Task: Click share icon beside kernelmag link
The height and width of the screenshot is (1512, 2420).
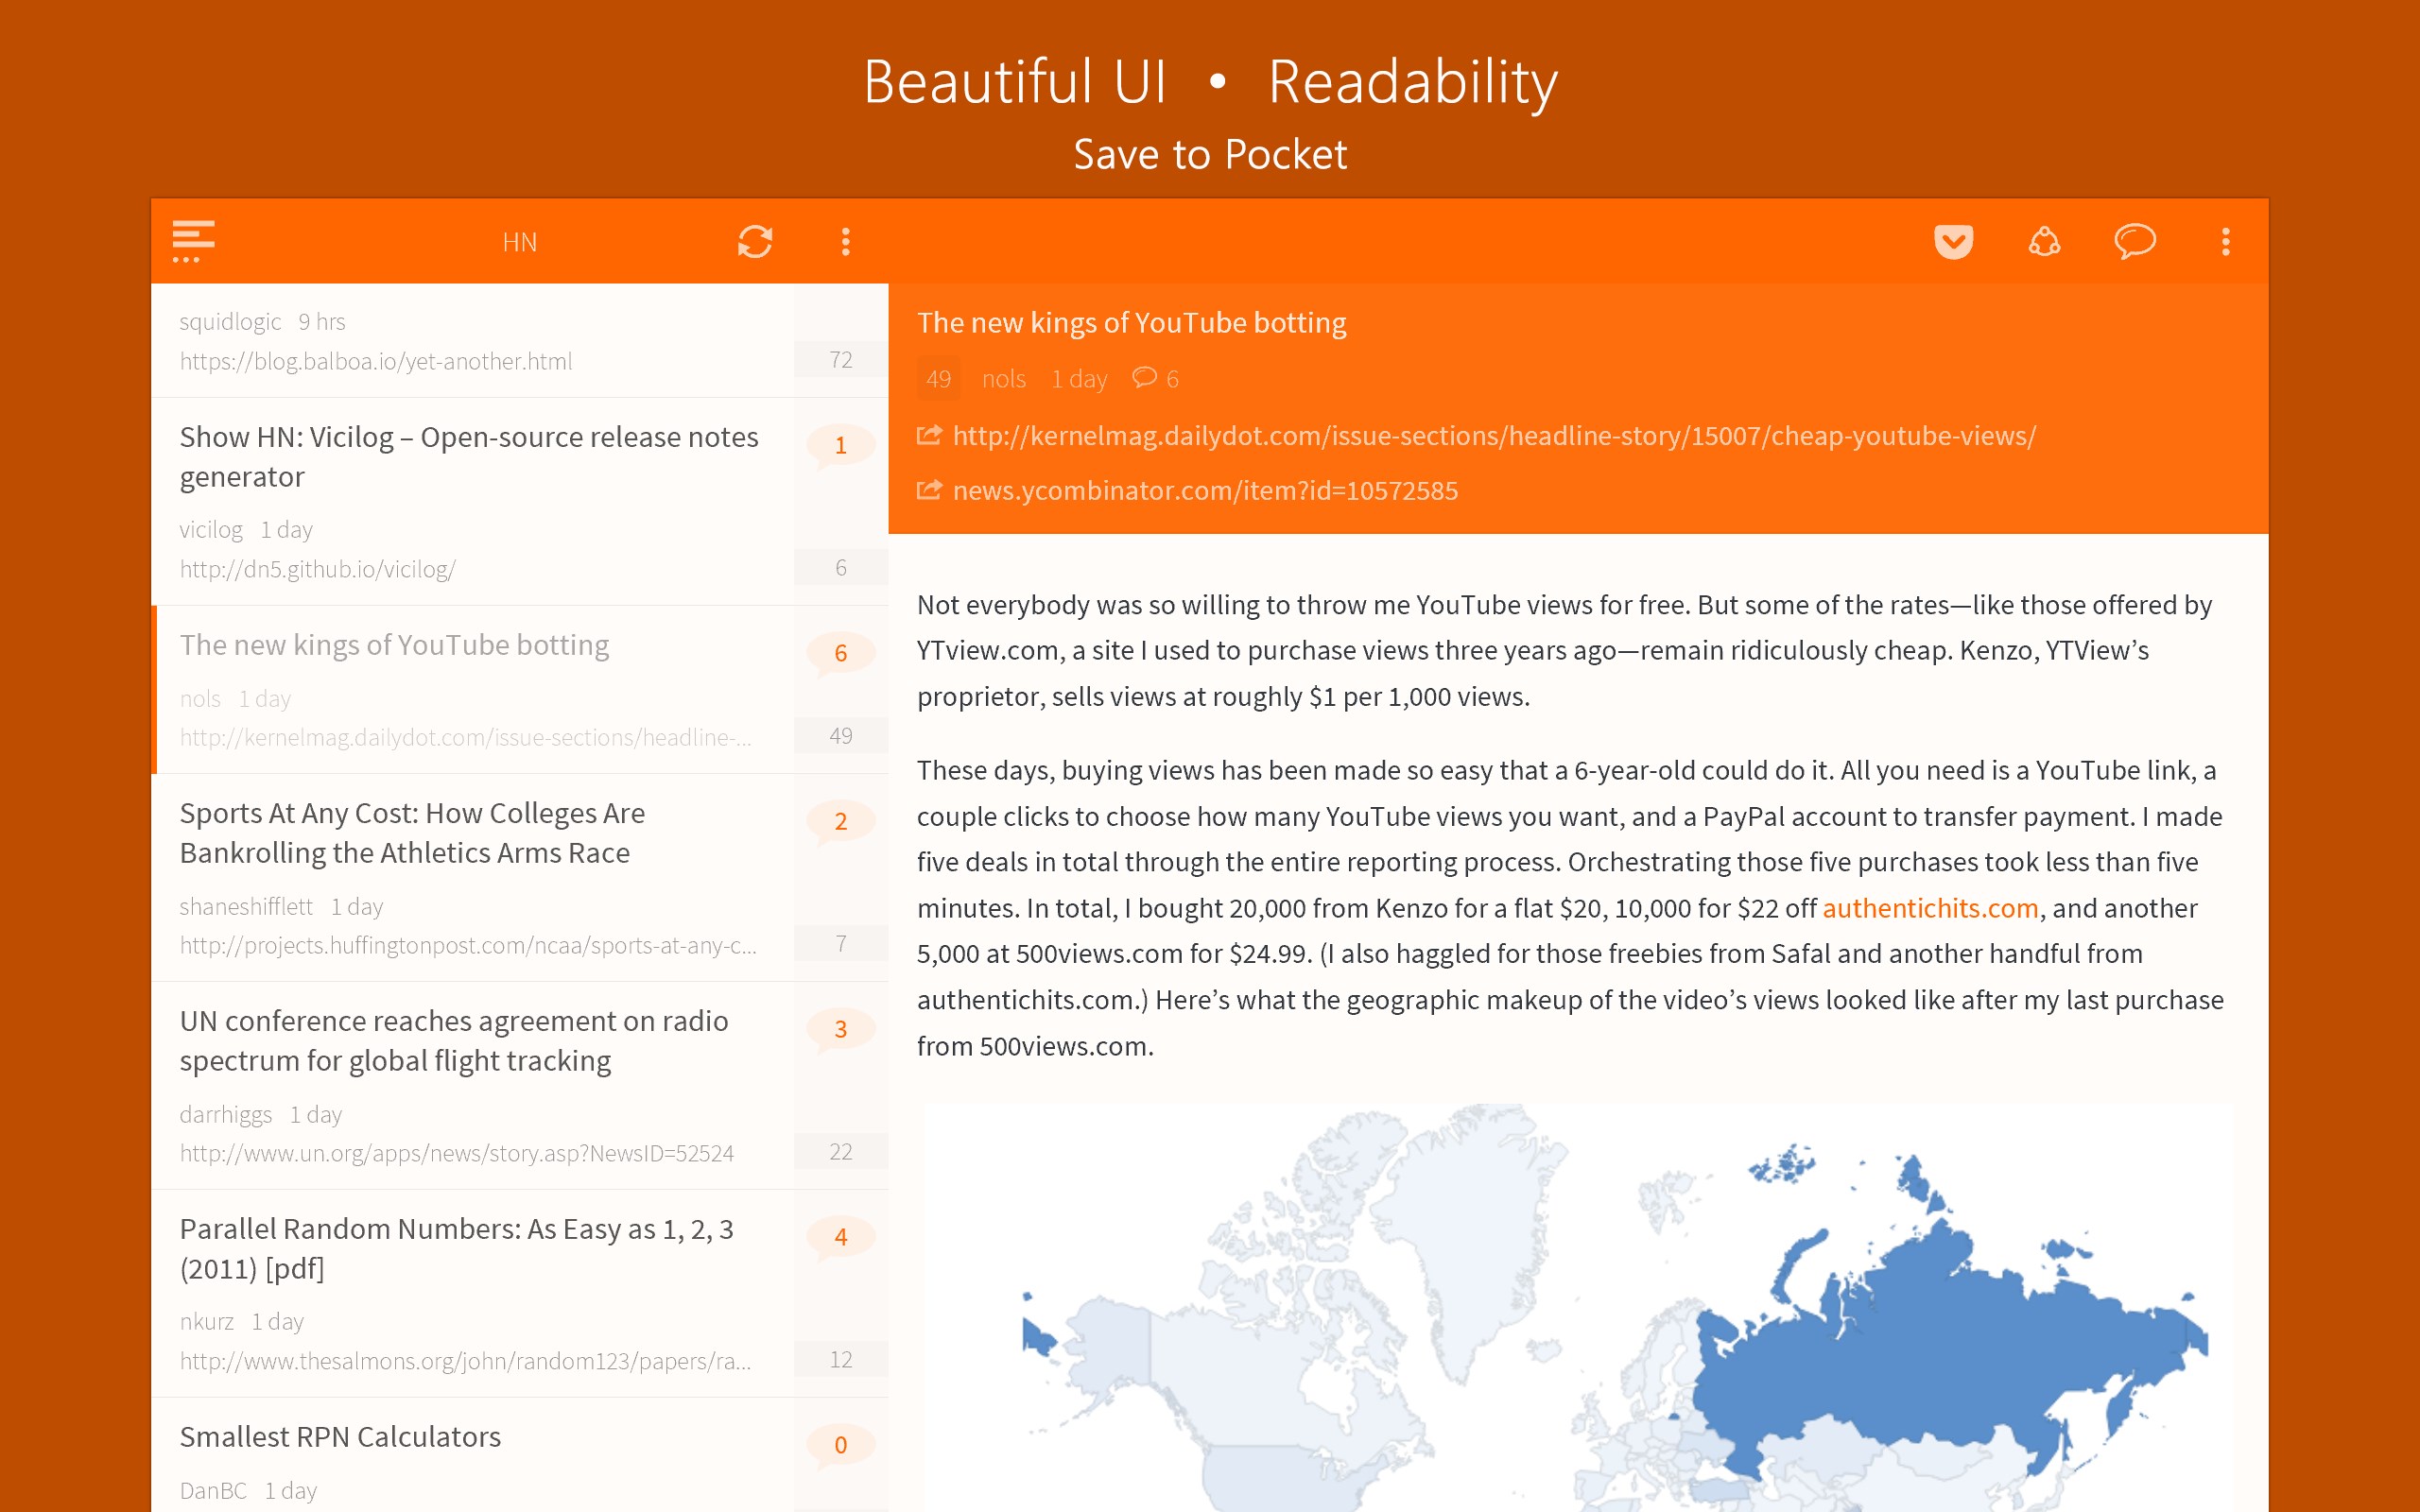Action: point(930,435)
